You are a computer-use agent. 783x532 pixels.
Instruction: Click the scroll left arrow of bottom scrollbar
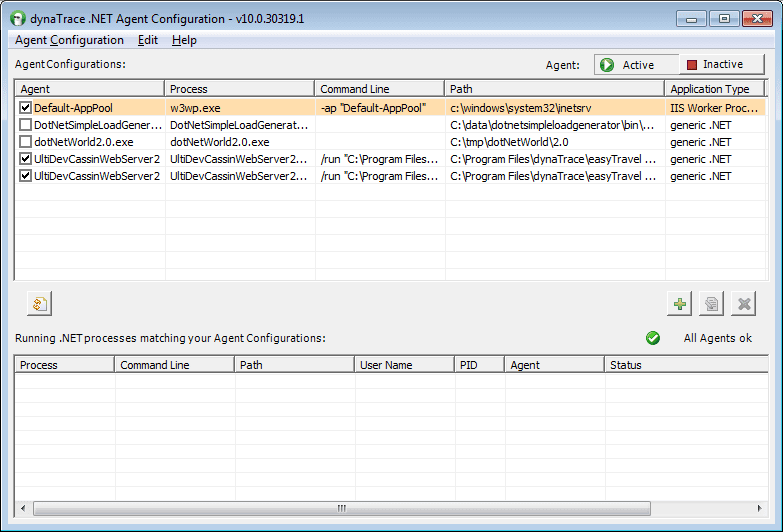pyautogui.click(x=23, y=509)
